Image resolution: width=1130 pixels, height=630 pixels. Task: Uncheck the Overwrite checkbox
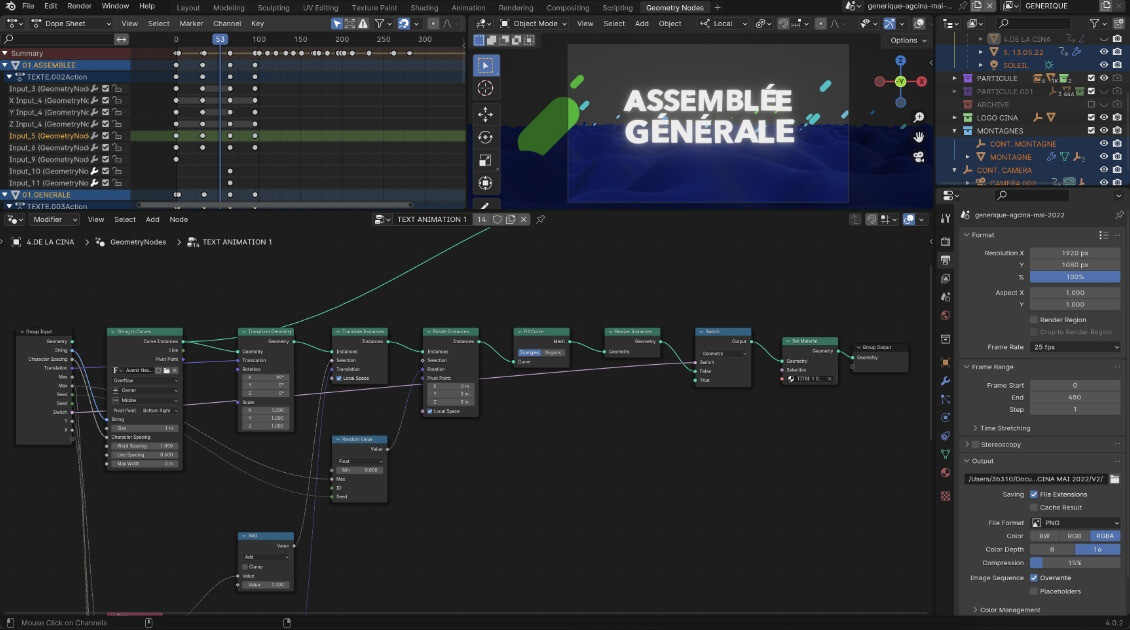(1033, 577)
